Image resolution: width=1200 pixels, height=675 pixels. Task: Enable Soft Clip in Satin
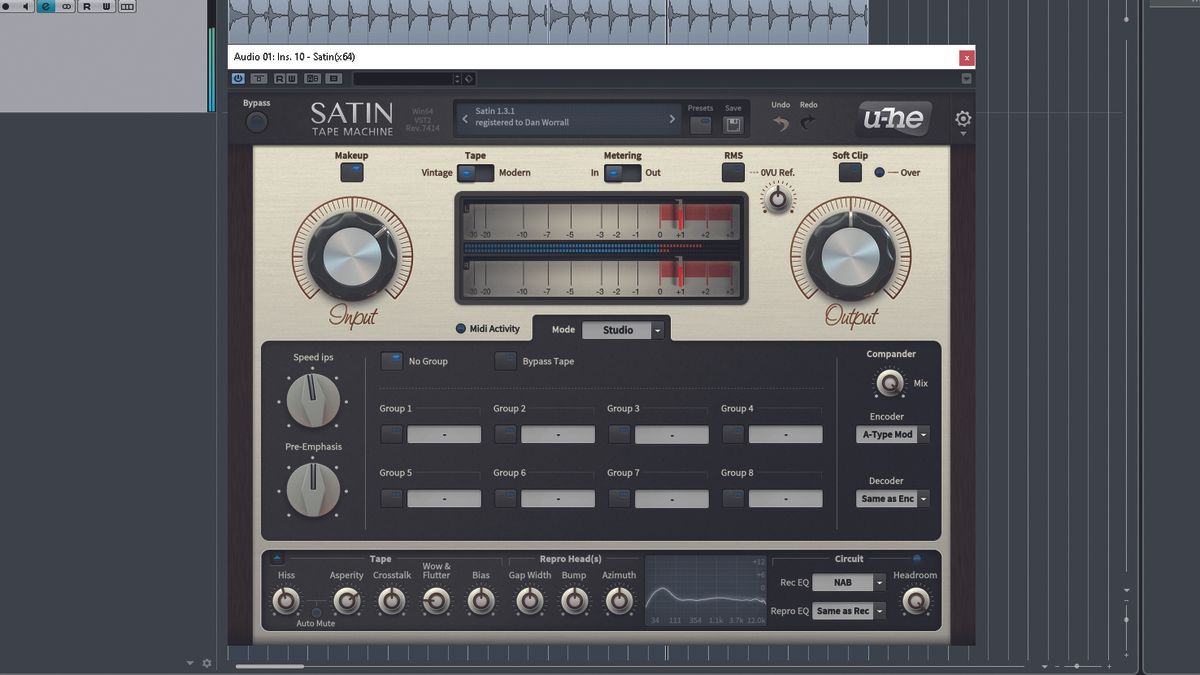click(x=849, y=172)
